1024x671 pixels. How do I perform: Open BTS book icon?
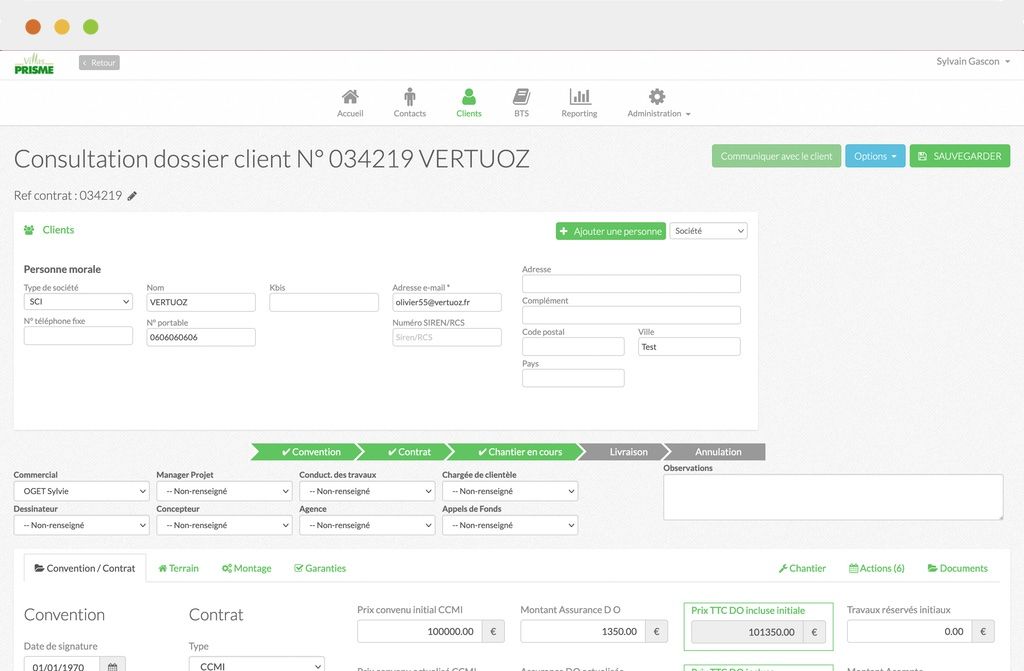point(521,98)
